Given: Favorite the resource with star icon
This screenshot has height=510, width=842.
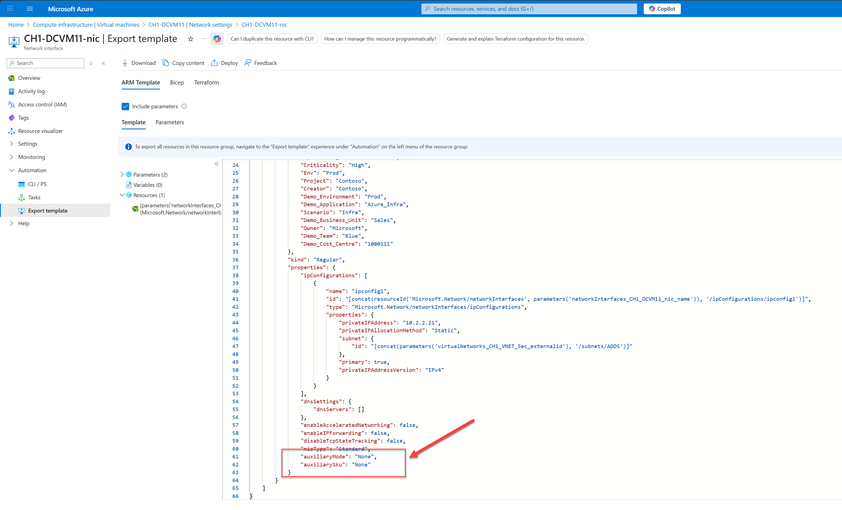Looking at the screenshot, I should (190, 39).
